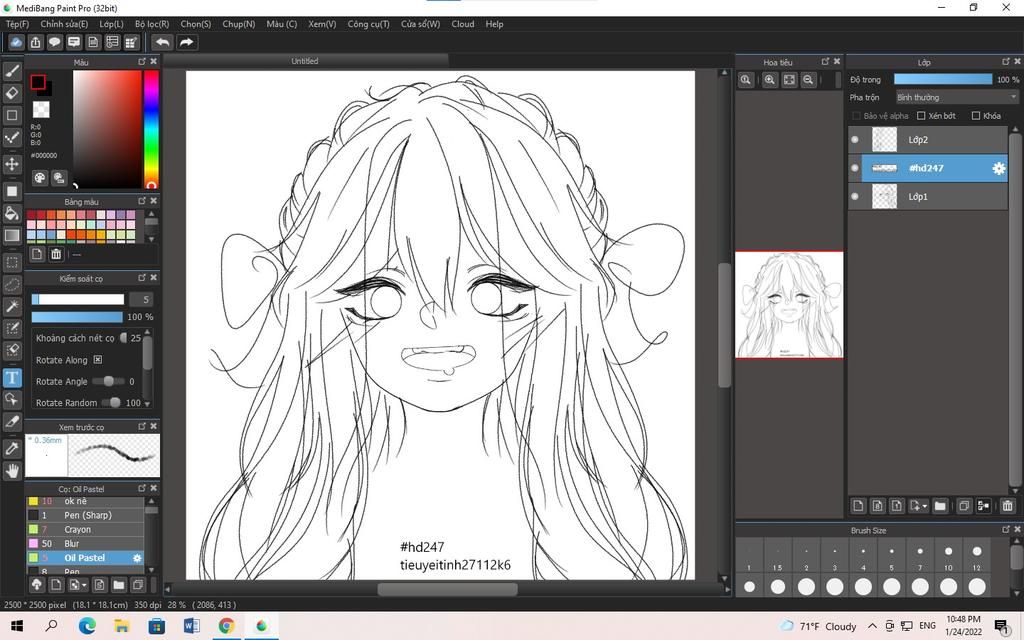1024x640 pixels.
Task: Toggle the Rotate Along checkbox
Action: click(x=98, y=360)
